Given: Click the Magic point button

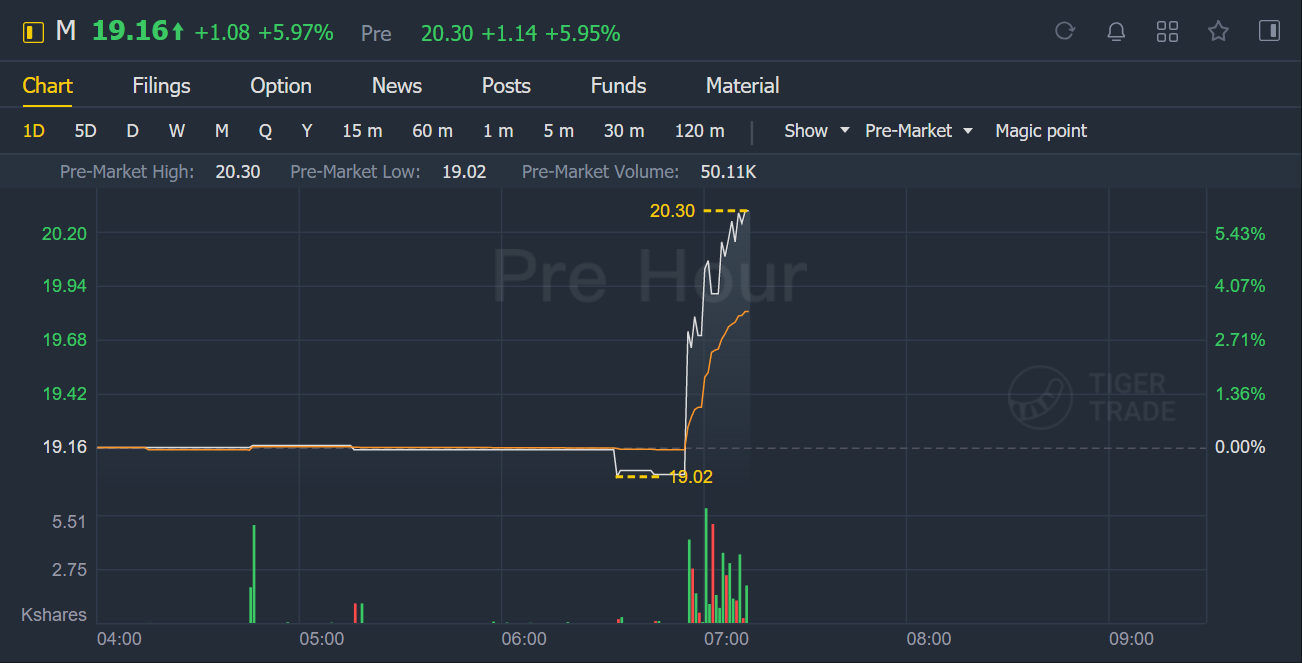Looking at the screenshot, I should (x=1041, y=131).
